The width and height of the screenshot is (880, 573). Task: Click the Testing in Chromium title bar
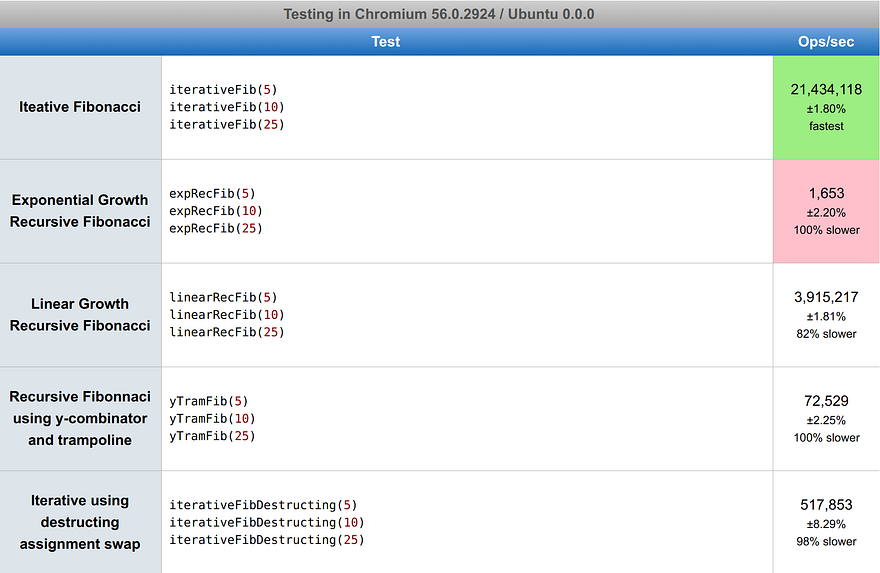point(439,14)
